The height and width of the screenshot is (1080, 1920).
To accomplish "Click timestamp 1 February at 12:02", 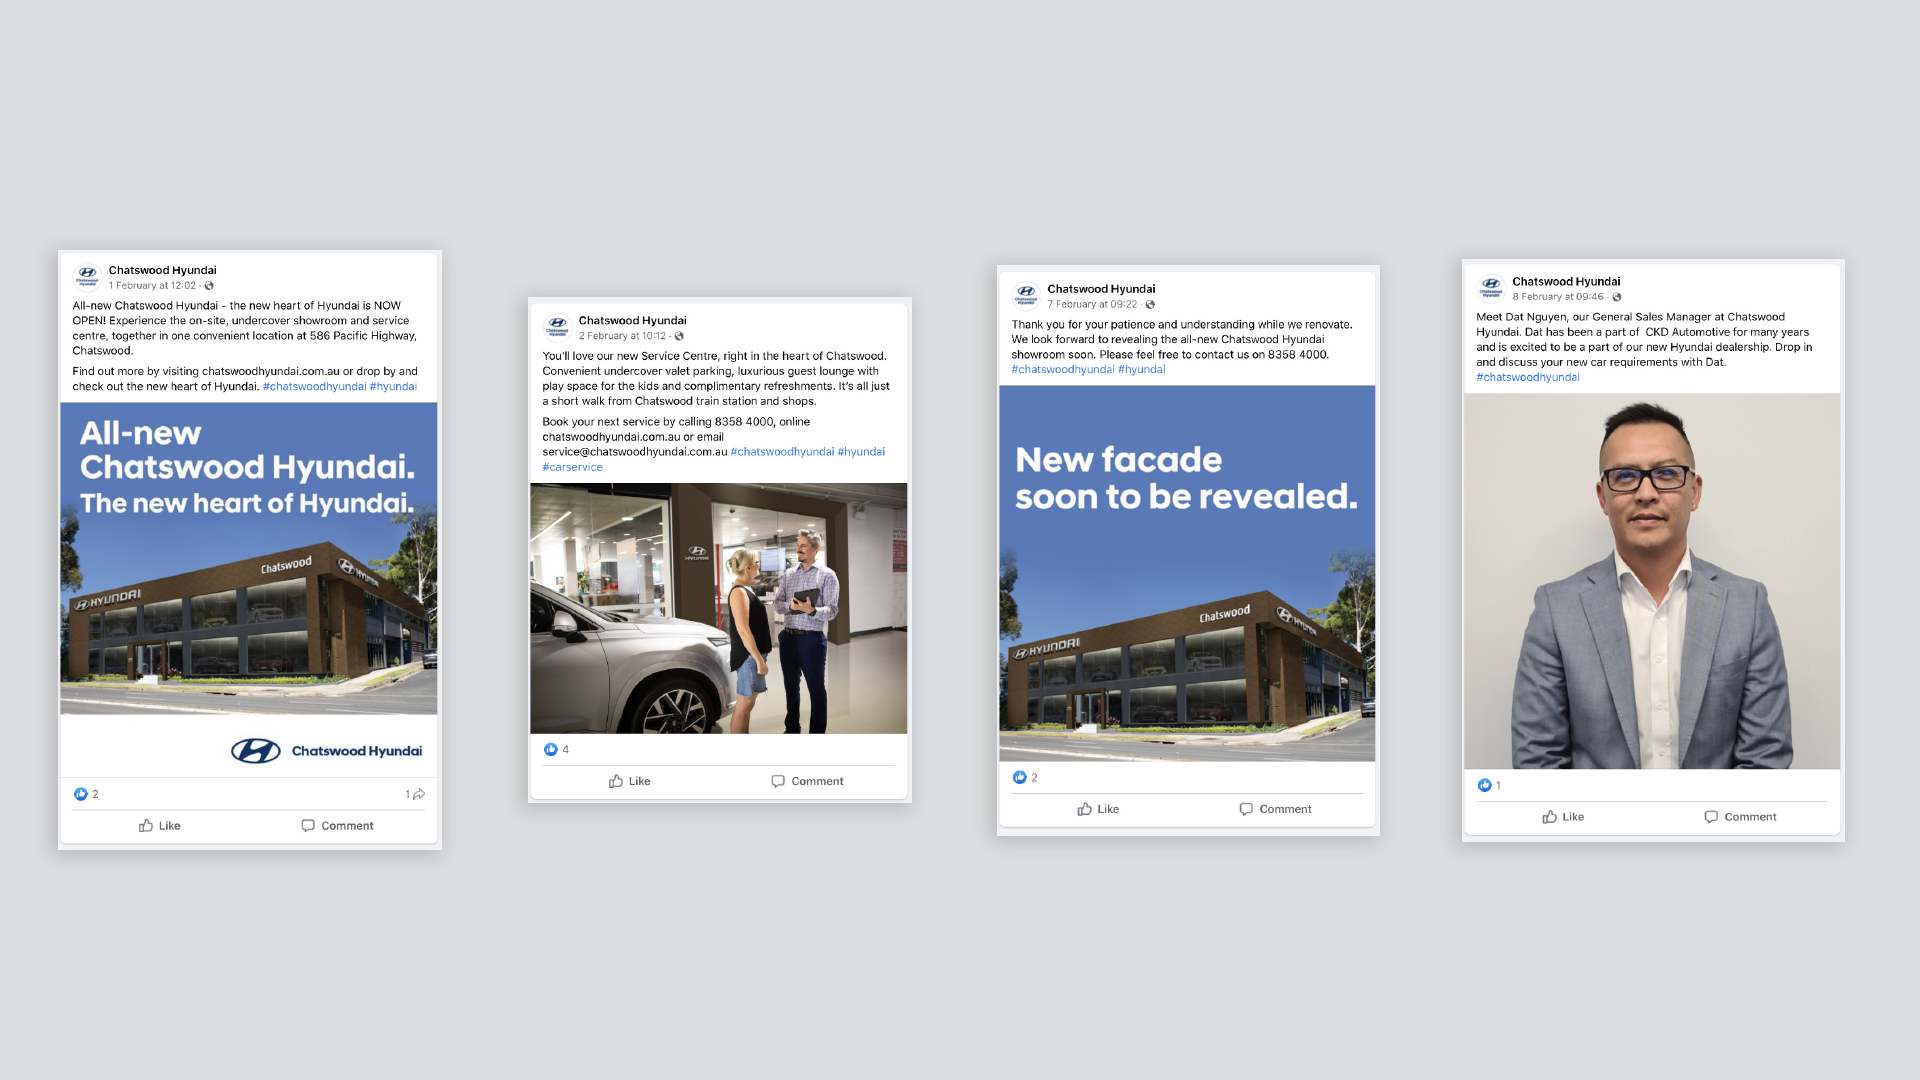I will click(x=152, y=286).
